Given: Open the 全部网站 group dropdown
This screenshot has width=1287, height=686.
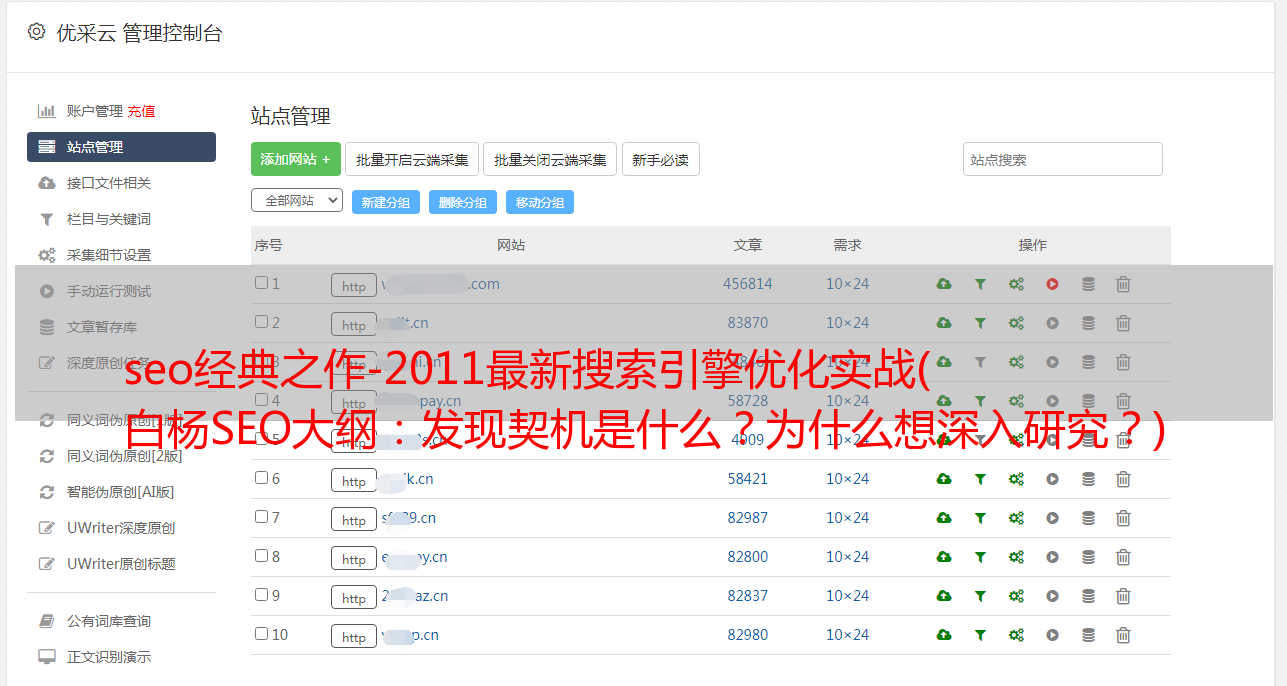Looking at the screenshot, I should tap(297, 201).
